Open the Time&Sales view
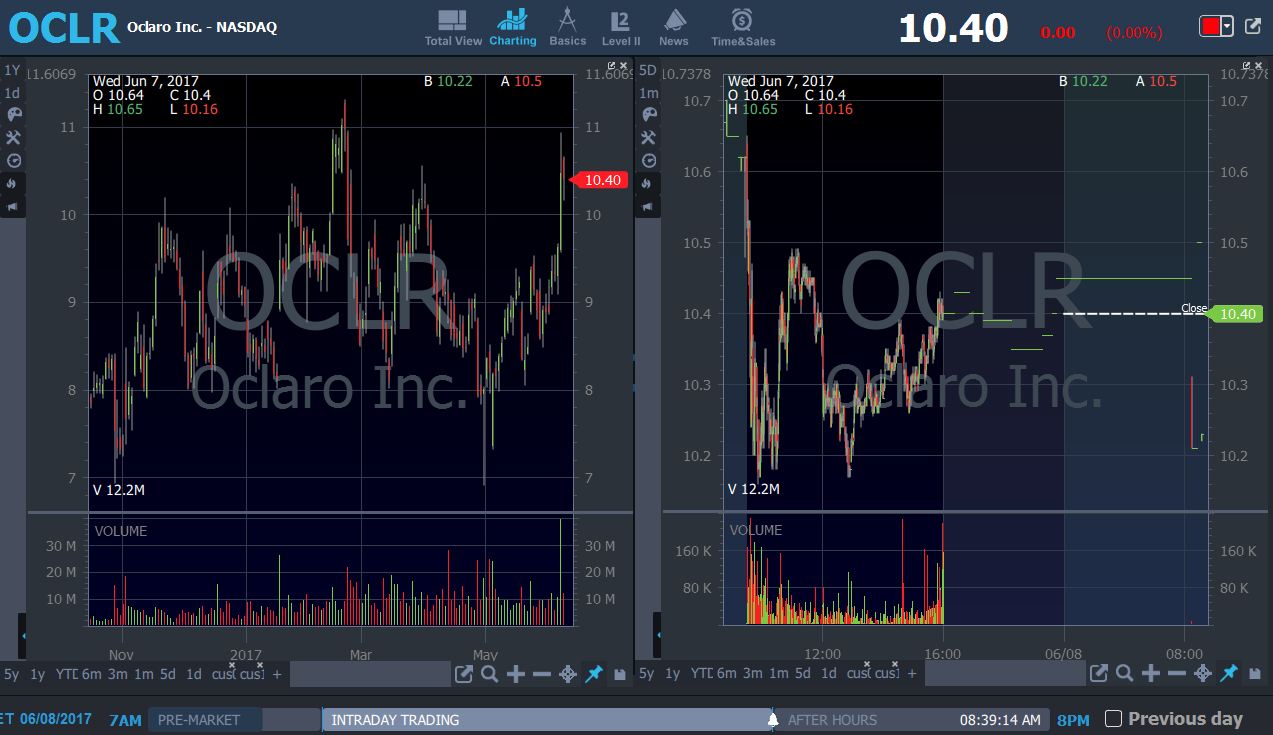1273x735 pixels. point(743,27)
